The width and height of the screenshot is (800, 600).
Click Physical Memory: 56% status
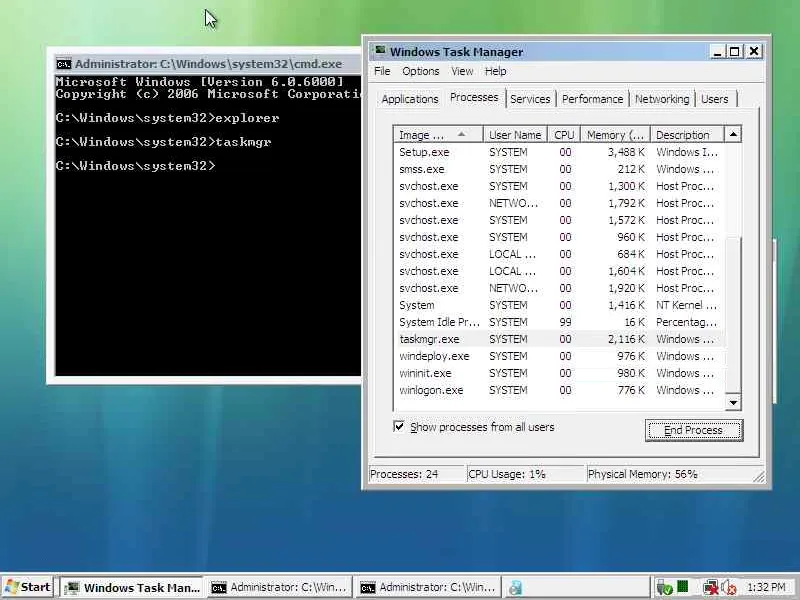point(668,474)
